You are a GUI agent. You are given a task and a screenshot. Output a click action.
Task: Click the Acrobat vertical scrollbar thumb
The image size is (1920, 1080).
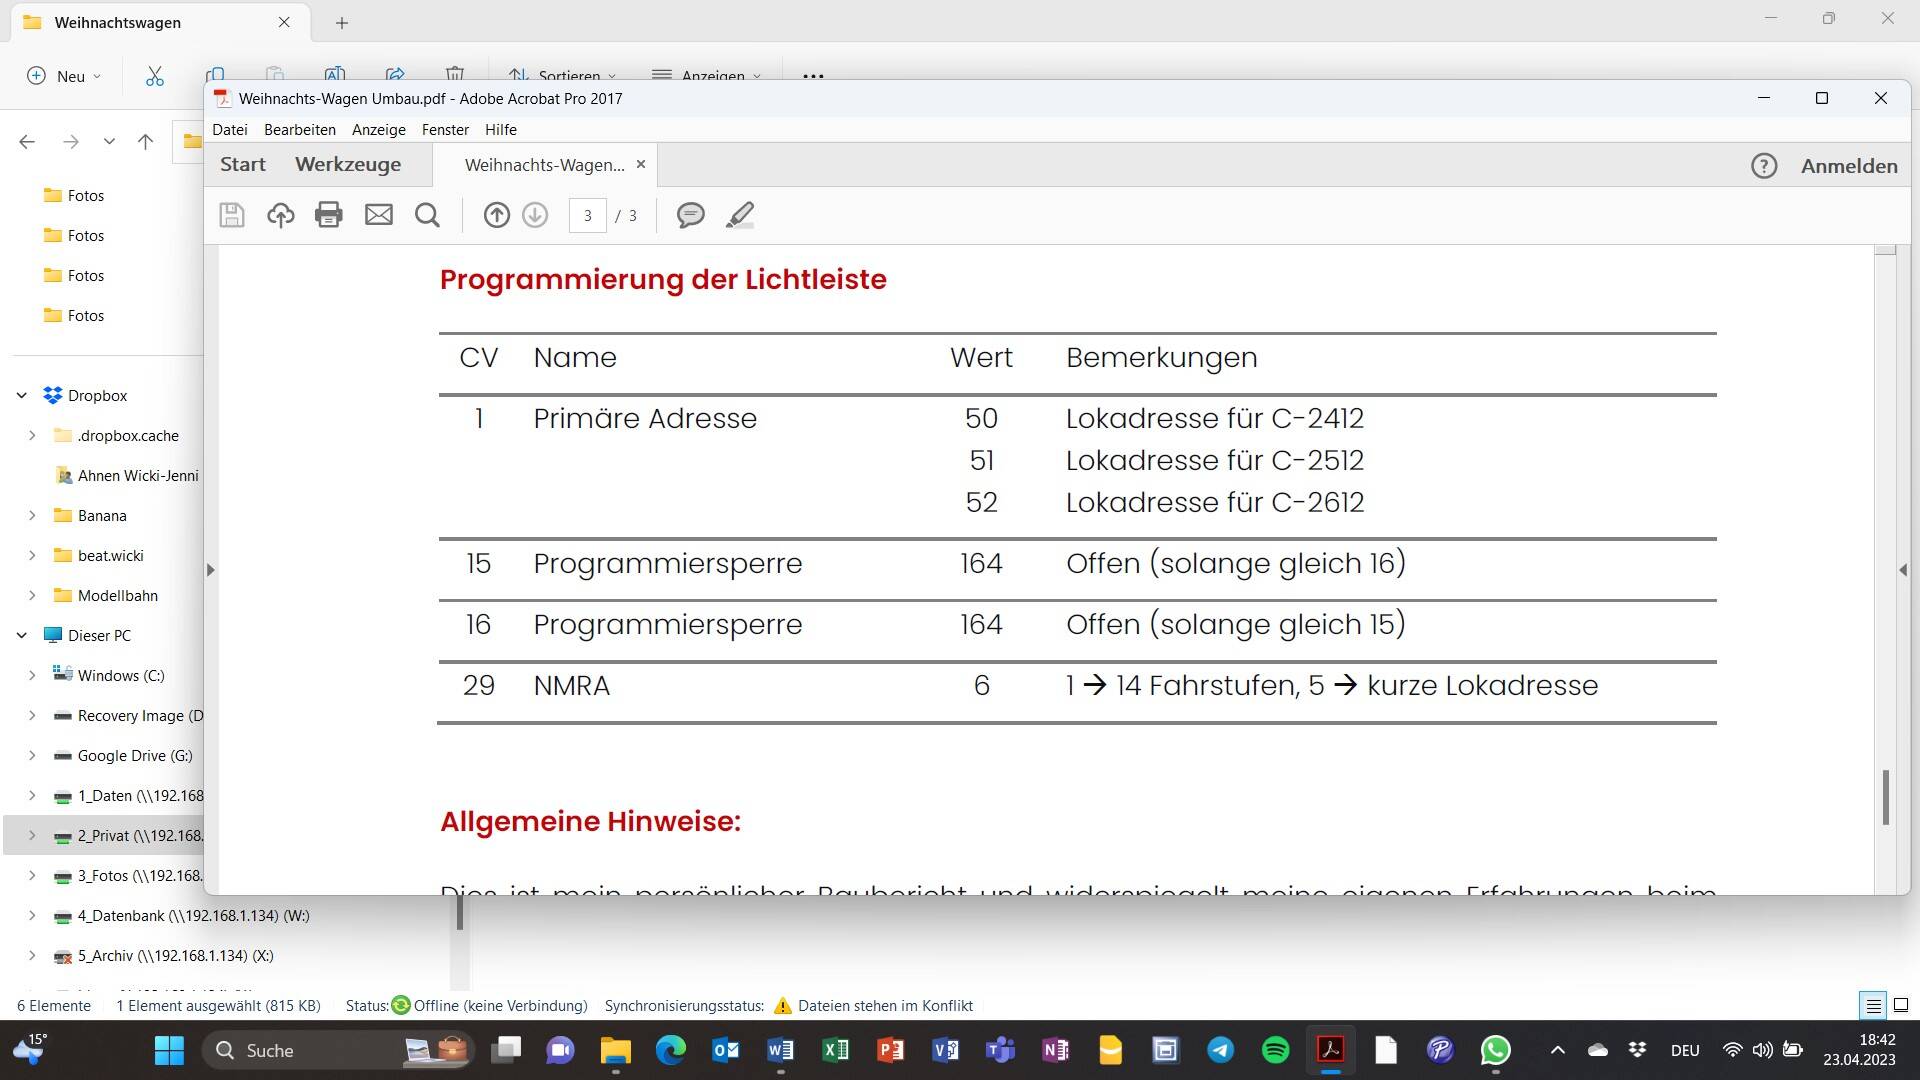click(1885, 797)
